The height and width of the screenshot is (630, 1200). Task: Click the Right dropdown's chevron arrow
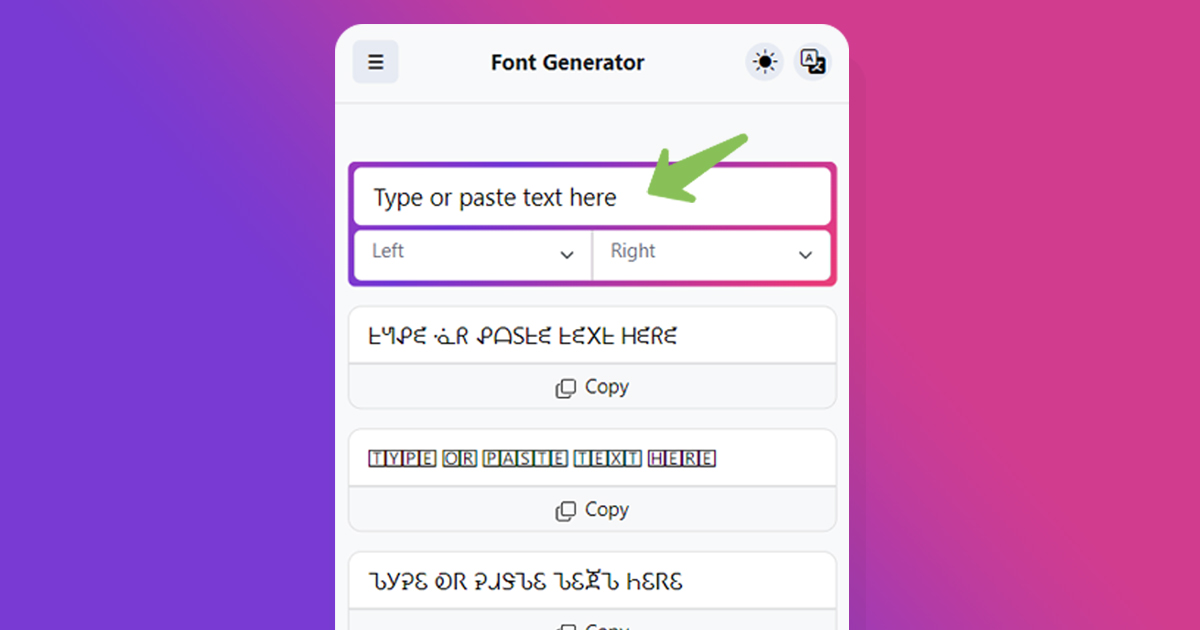coord(806,256)
